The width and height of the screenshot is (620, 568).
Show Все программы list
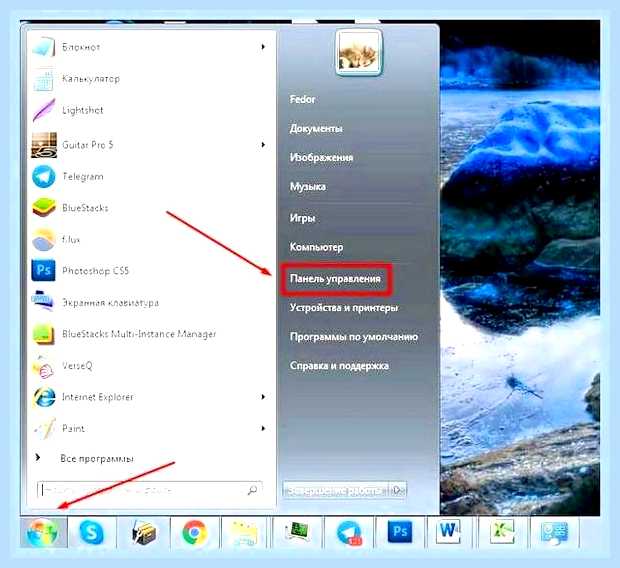click(97, 458)
